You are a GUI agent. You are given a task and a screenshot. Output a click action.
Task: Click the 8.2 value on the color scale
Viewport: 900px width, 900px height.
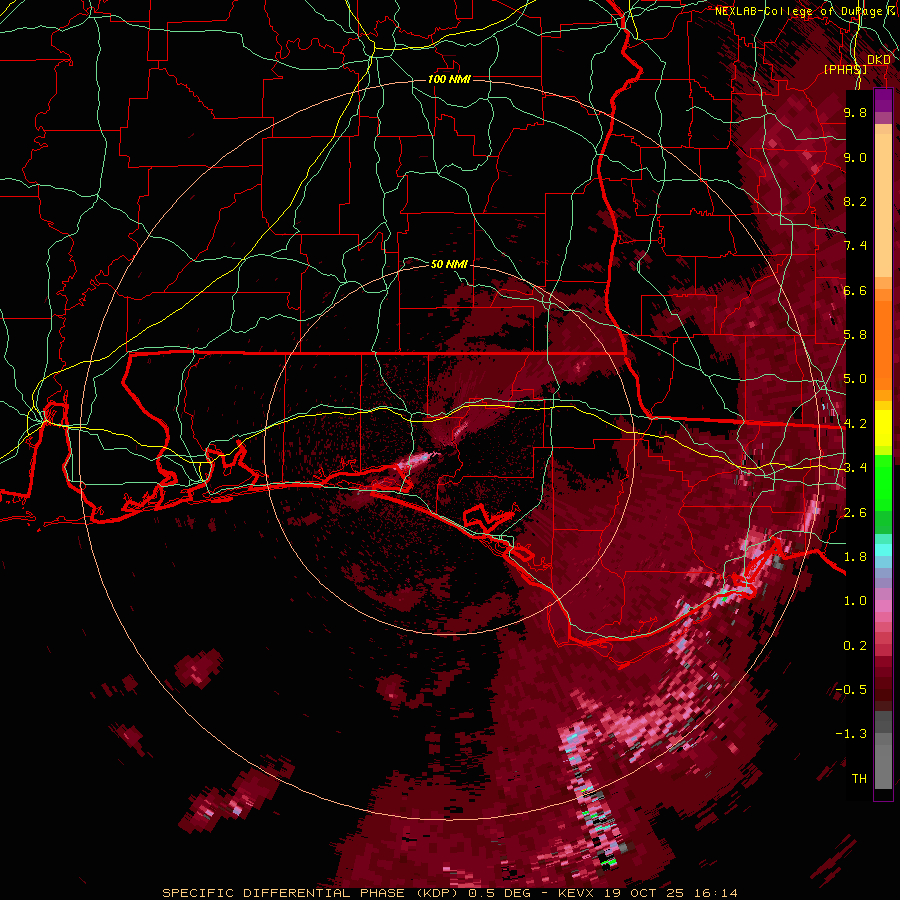855,201
